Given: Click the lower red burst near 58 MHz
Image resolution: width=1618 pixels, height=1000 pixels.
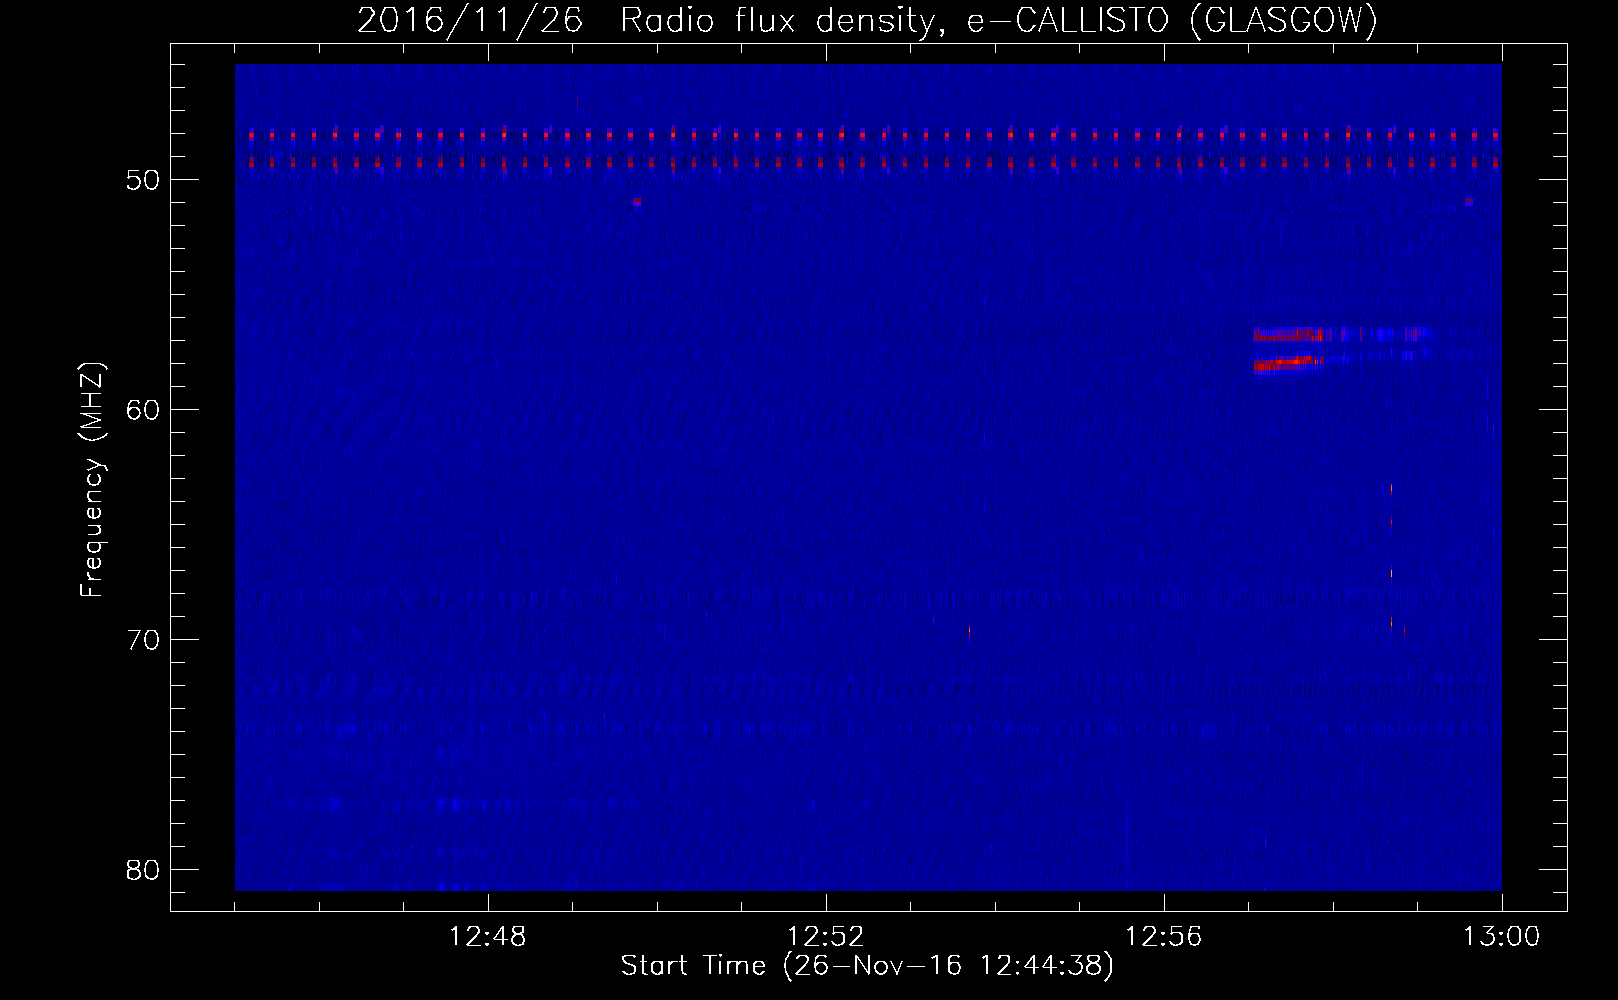Looking at the screenshot, I should point(1288,364).
